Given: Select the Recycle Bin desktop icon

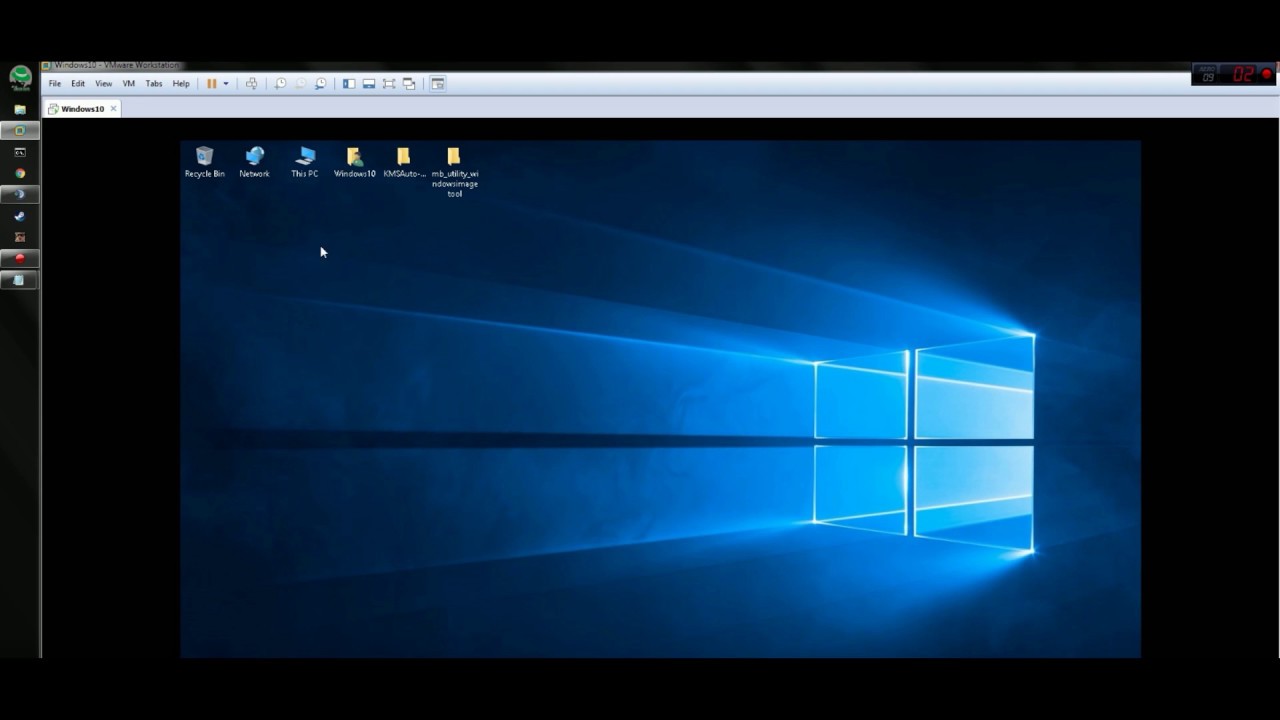Looking at the screenshot, I should point(205,162).
